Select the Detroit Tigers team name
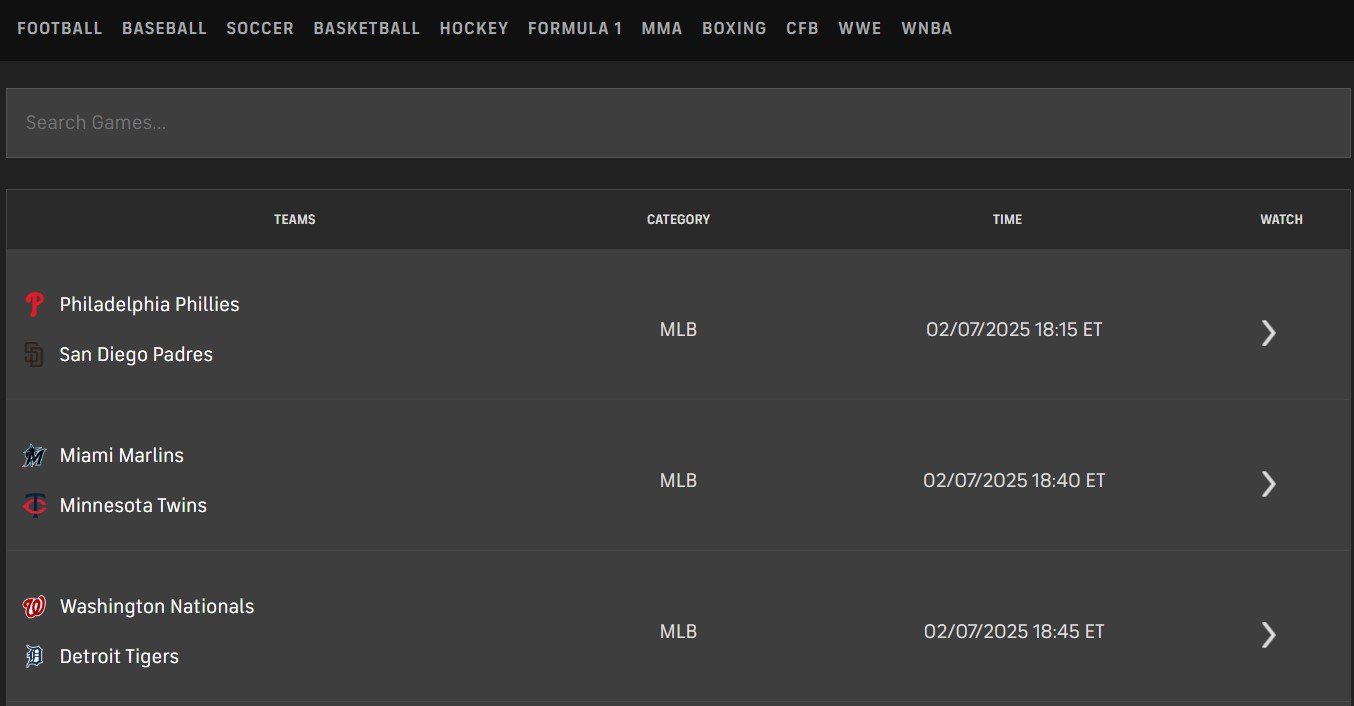Image resolution: width=1354 pixels, height=706 pixels. pos(119,657)
